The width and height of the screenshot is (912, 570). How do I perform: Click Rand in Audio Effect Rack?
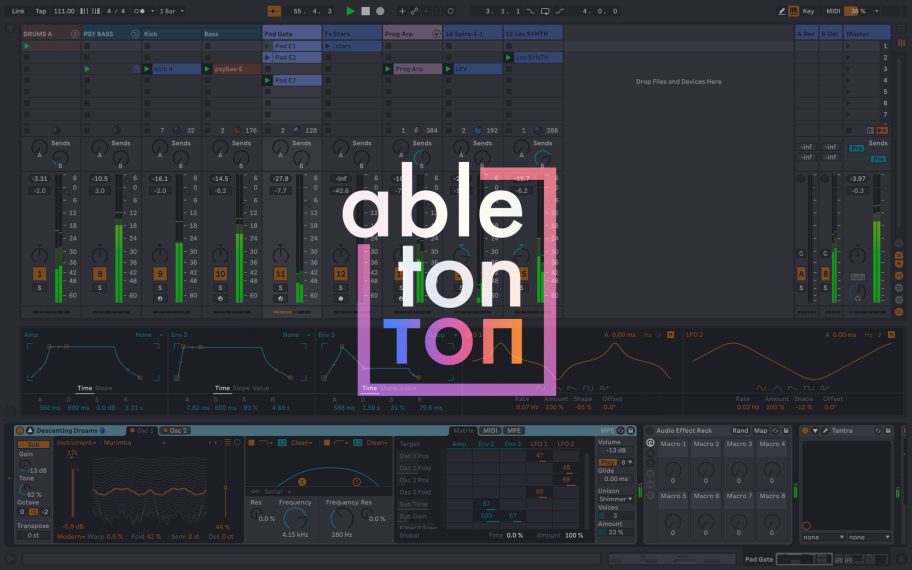[x=740, y=430]
